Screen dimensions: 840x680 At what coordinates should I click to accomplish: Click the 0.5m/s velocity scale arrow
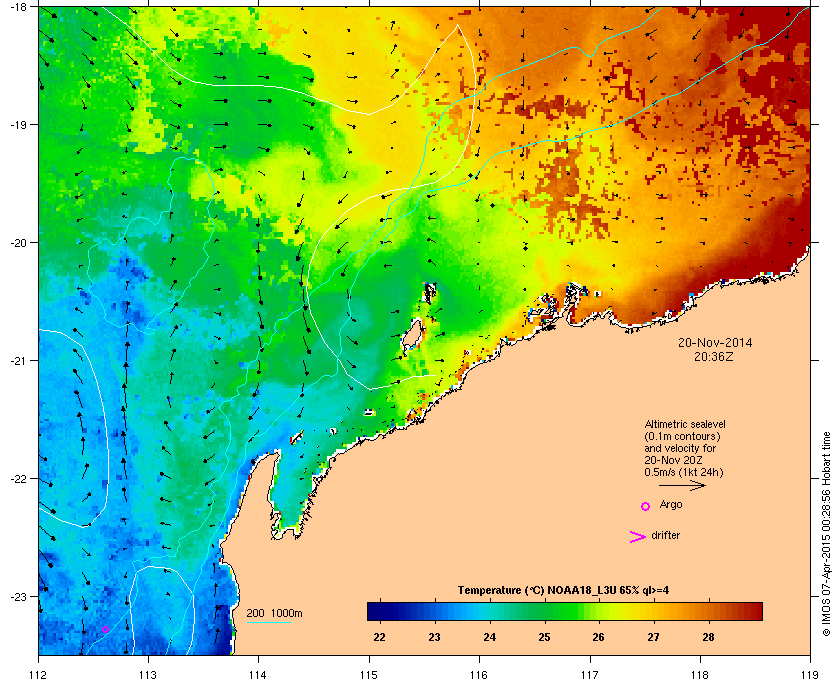click(x=682, y=486)
